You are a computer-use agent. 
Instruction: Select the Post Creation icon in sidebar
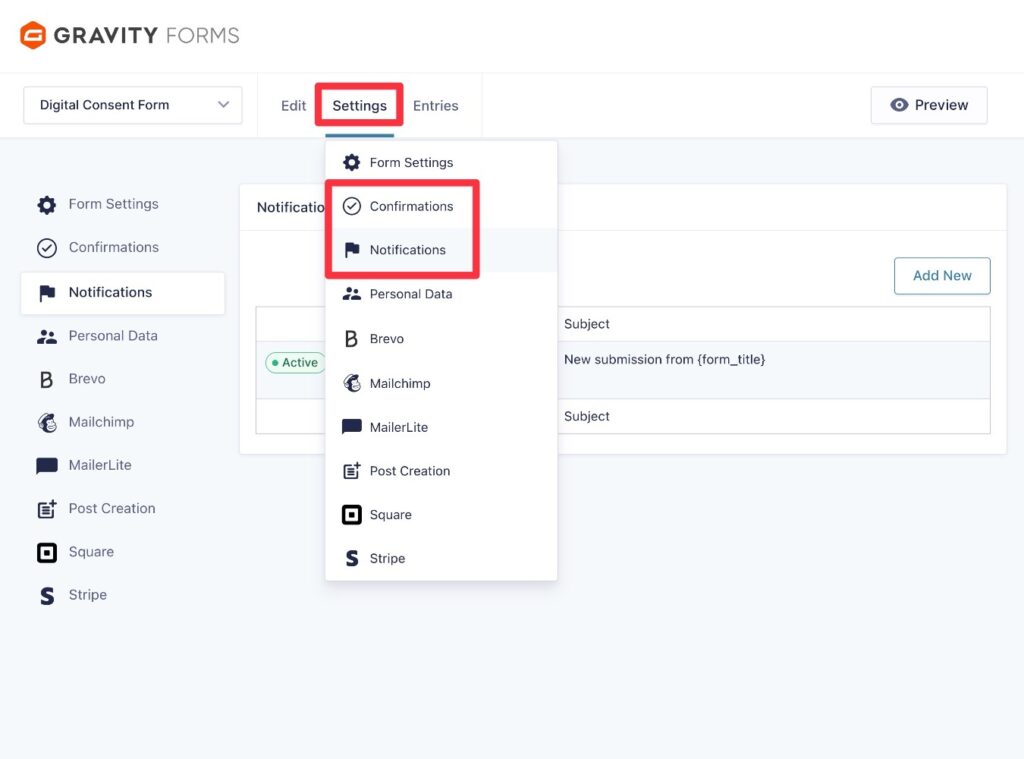pyautogui.click(x=46, y=508)
